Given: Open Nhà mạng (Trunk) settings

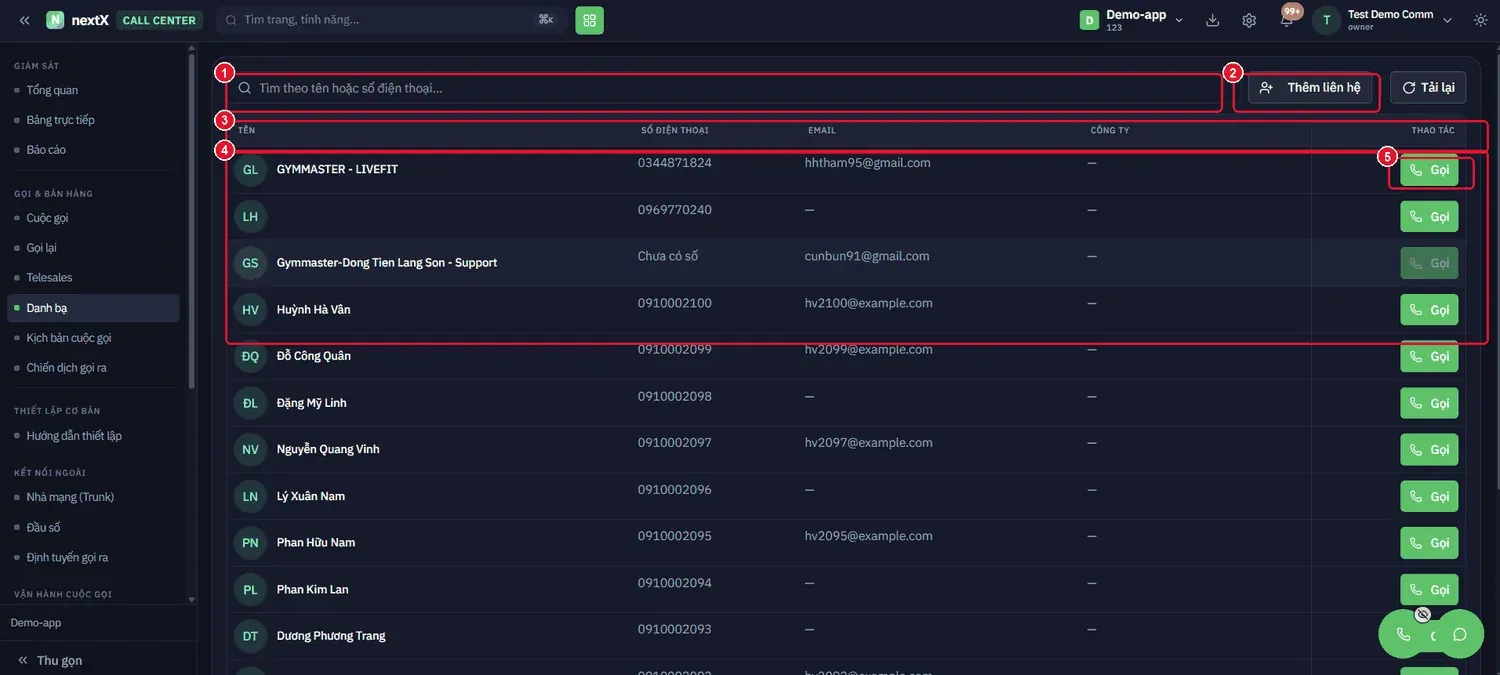Looking at the screenshot, I should click(71, 497).
